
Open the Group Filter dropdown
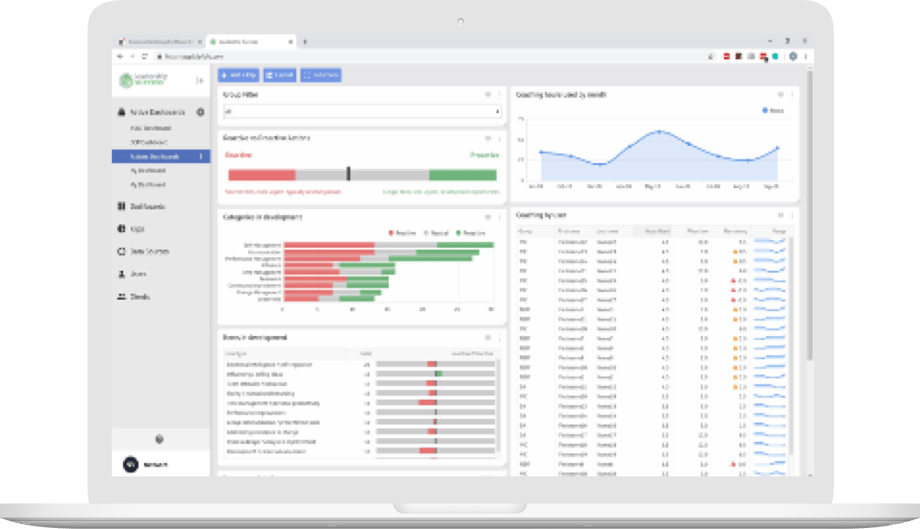point(362,111)
